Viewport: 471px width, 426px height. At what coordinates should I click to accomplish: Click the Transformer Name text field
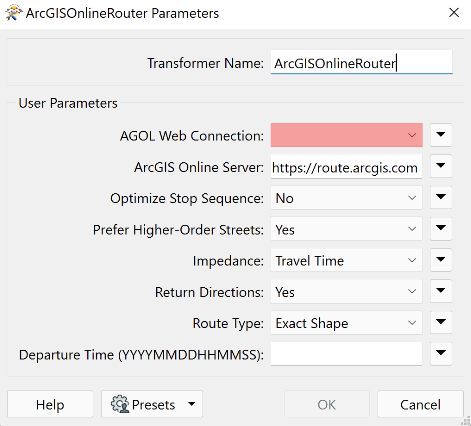pos(362,62)
